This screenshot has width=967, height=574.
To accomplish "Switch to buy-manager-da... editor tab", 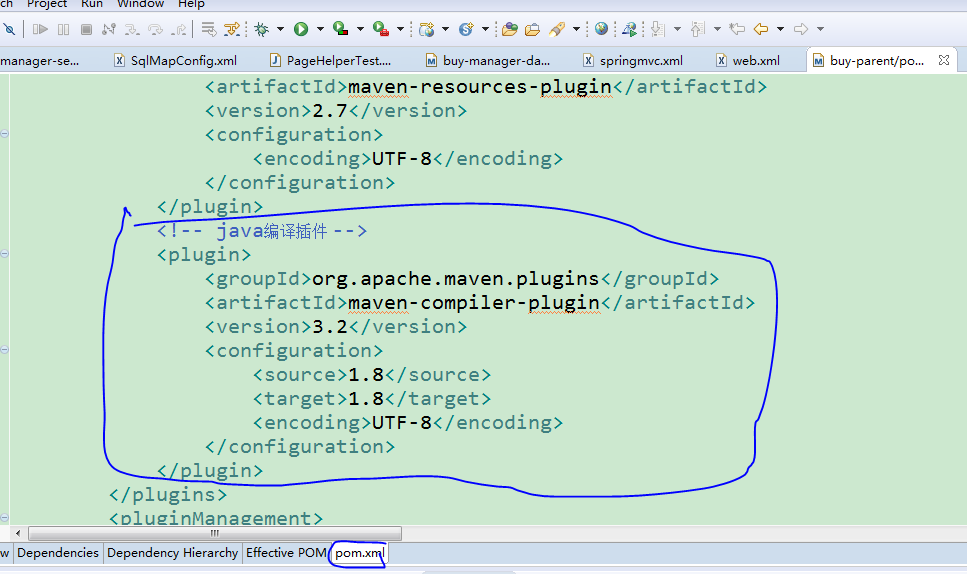I will (x=488, y=60).
